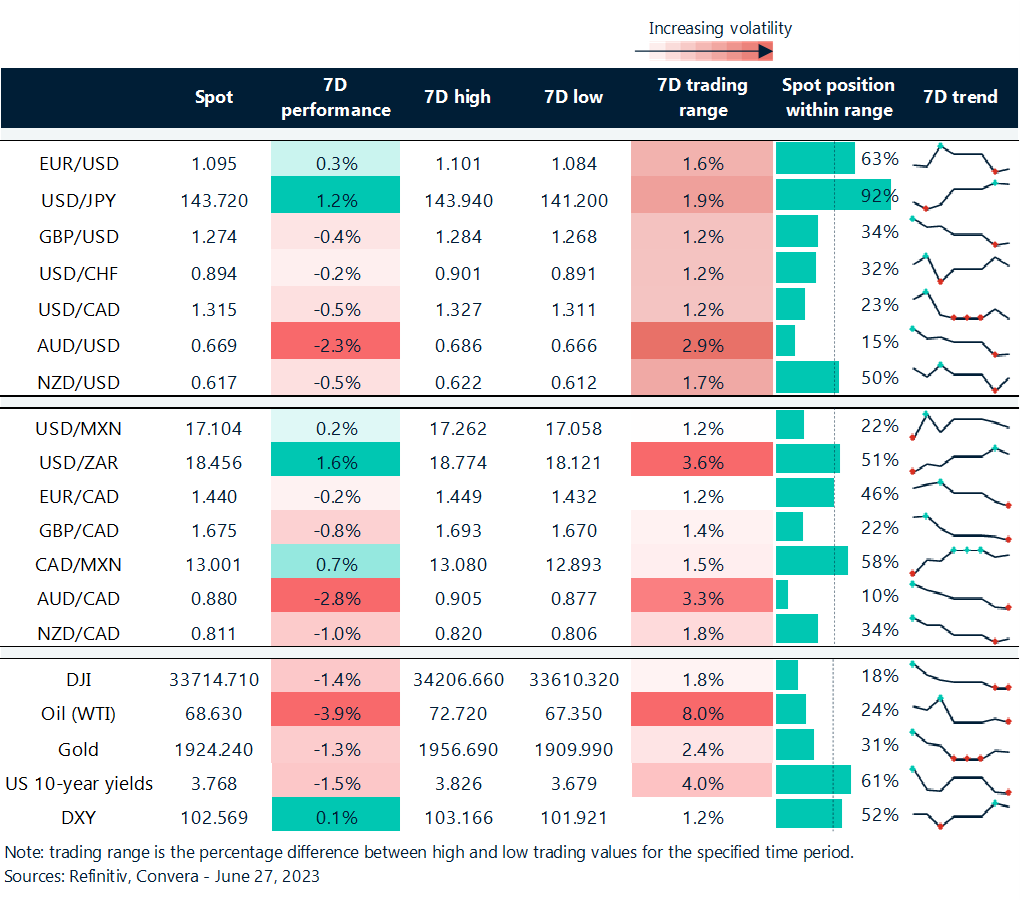Select the US 10-year yields row label
Viewport: 1020px width, 901px height.
[x=80, y=783]
